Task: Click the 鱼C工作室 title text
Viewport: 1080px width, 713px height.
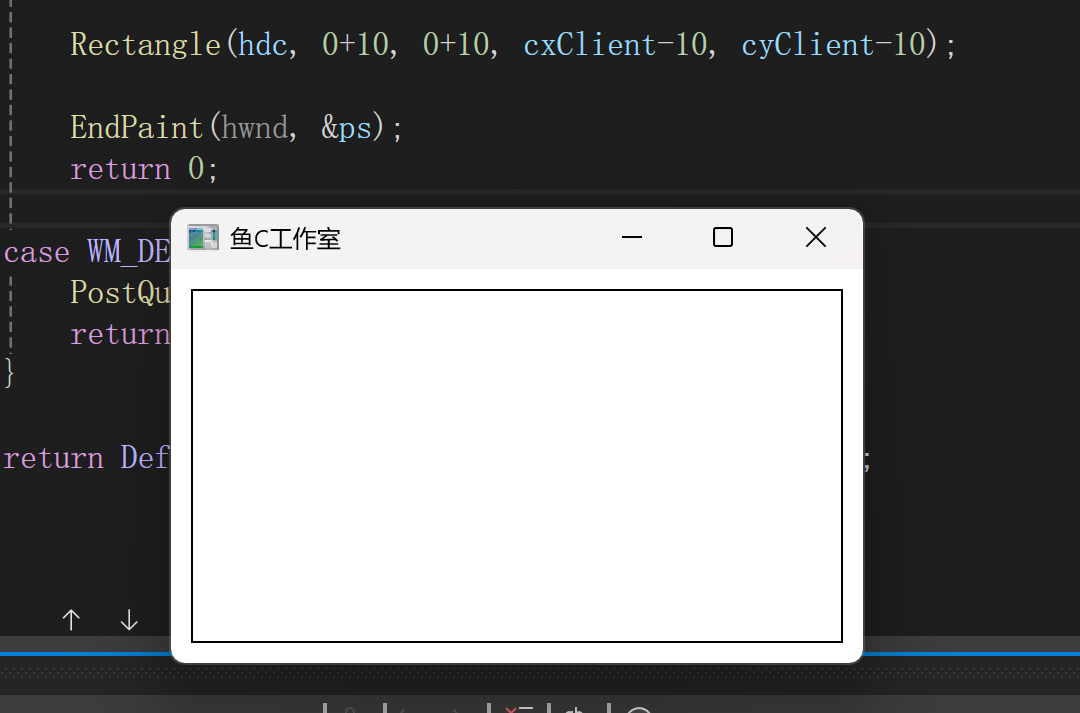Action: coord(285,239)
